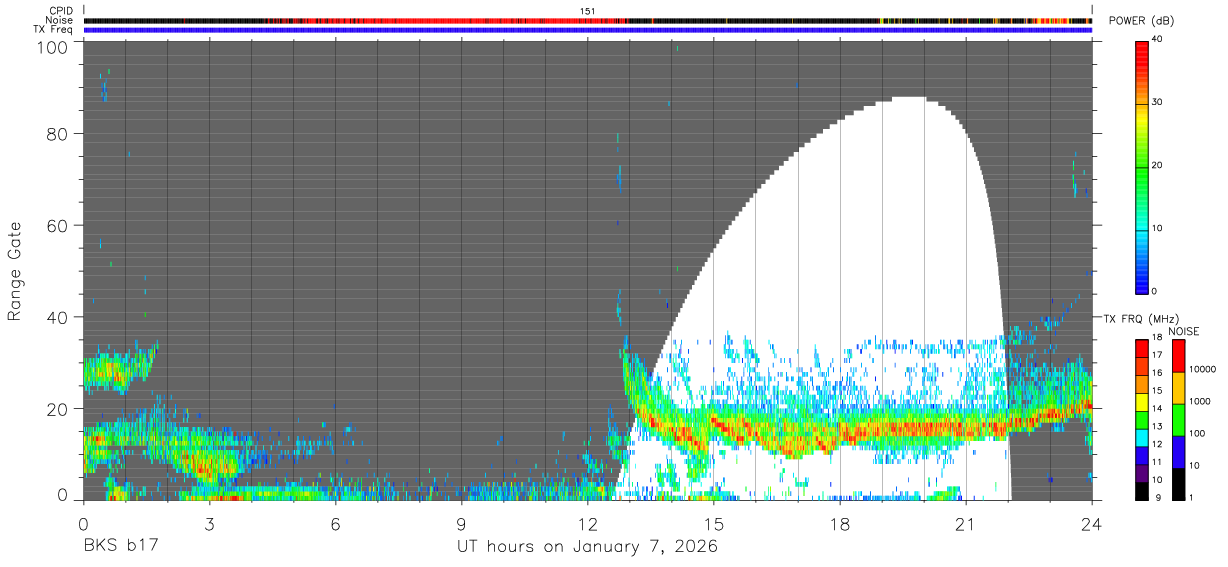Click the 6 hour tick on the time axis
1228x567 pixels.
pyautogui.click(x=335, y=524)
